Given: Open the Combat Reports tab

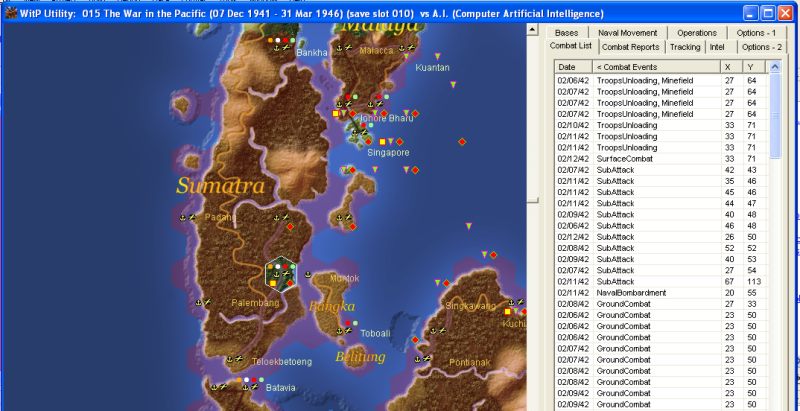Looking at the screenshot, I should [x=631, y=47].
